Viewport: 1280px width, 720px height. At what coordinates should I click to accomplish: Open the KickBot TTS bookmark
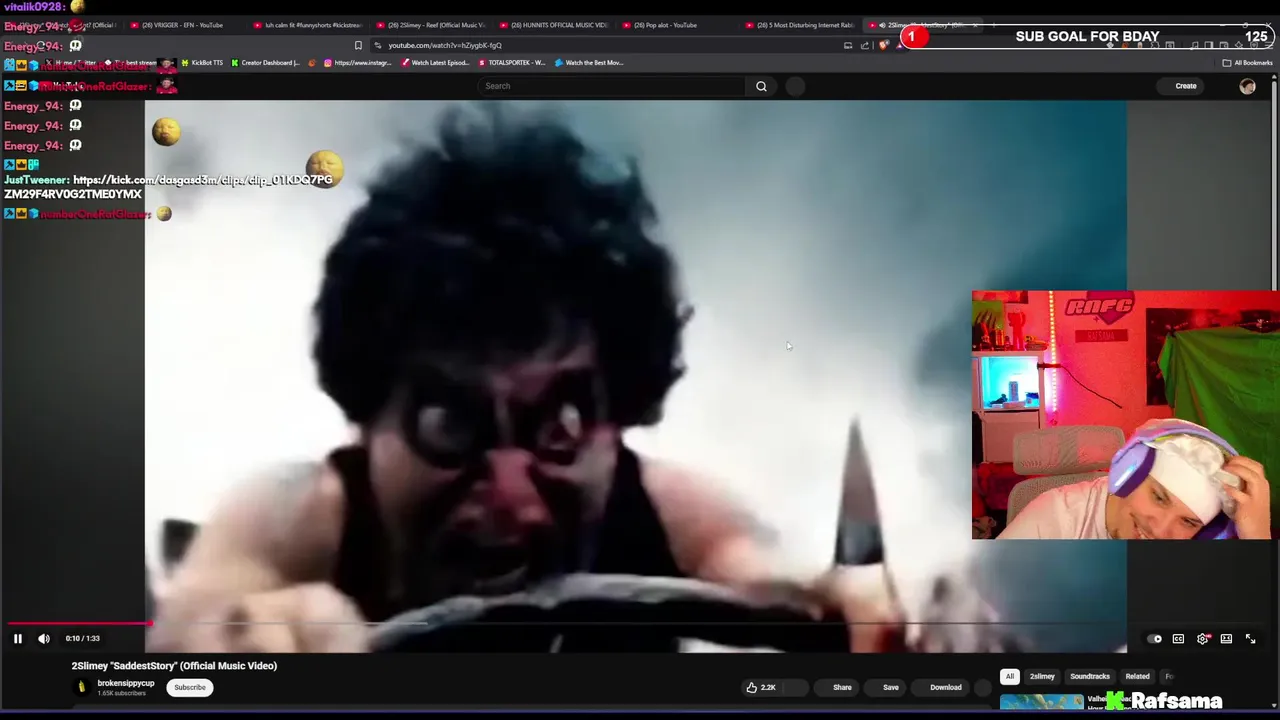[x=202, y=63]
